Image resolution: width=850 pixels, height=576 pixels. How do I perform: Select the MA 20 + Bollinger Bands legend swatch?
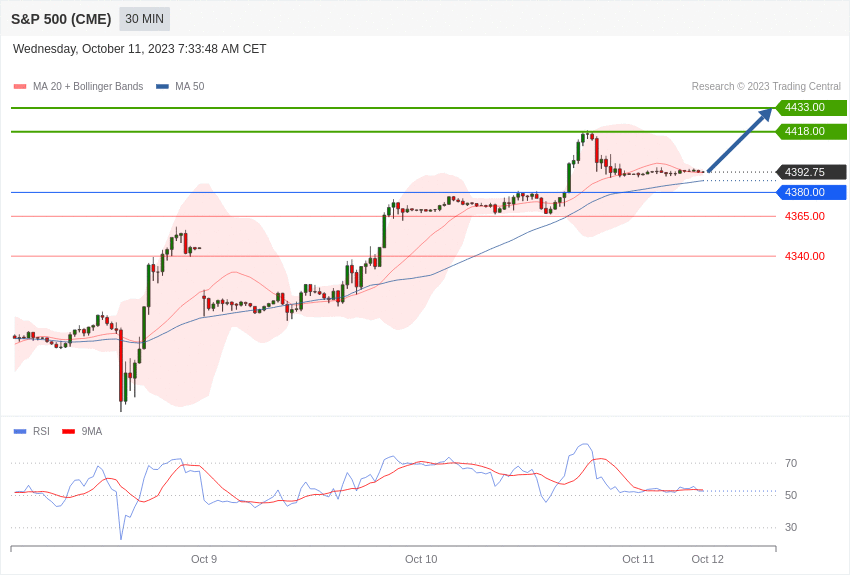(x=20, y=87)
